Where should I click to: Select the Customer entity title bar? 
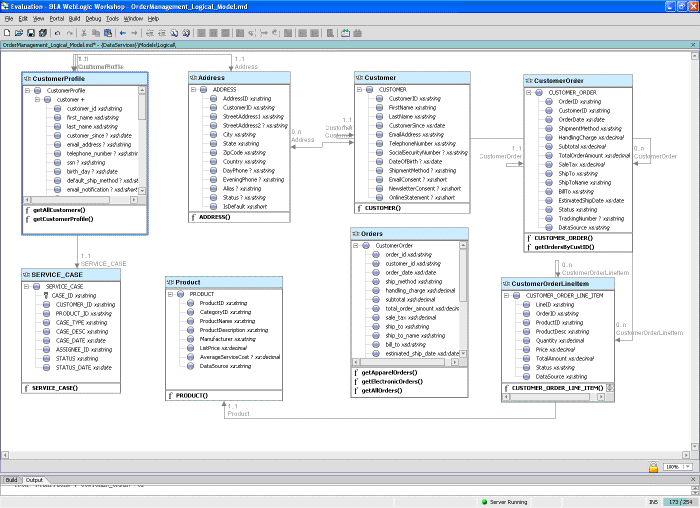tap(412, 78)
